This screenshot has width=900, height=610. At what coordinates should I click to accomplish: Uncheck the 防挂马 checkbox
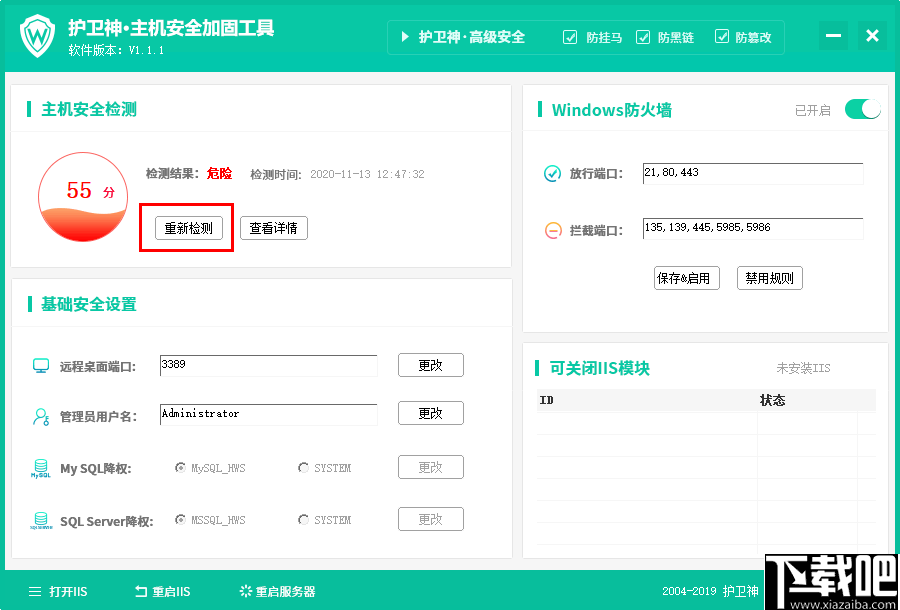tap(570, 38)
